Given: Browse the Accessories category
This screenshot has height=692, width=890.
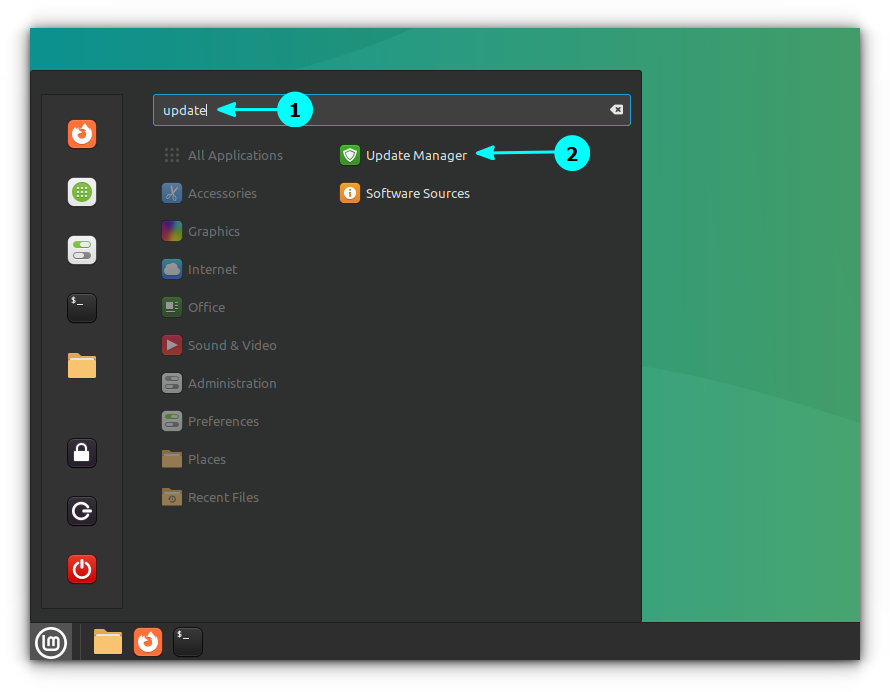Looking at the screenshot, I should pyautogui.click(x=222, y=193).
